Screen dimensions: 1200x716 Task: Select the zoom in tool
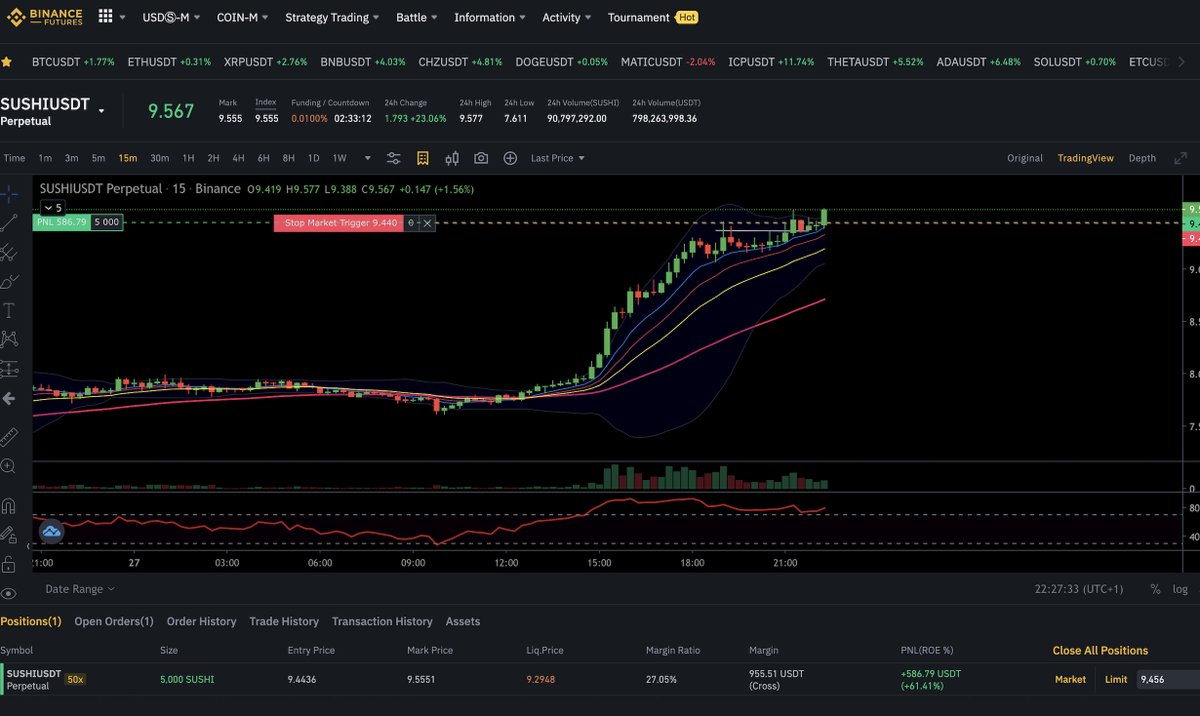tap(9, 466)
